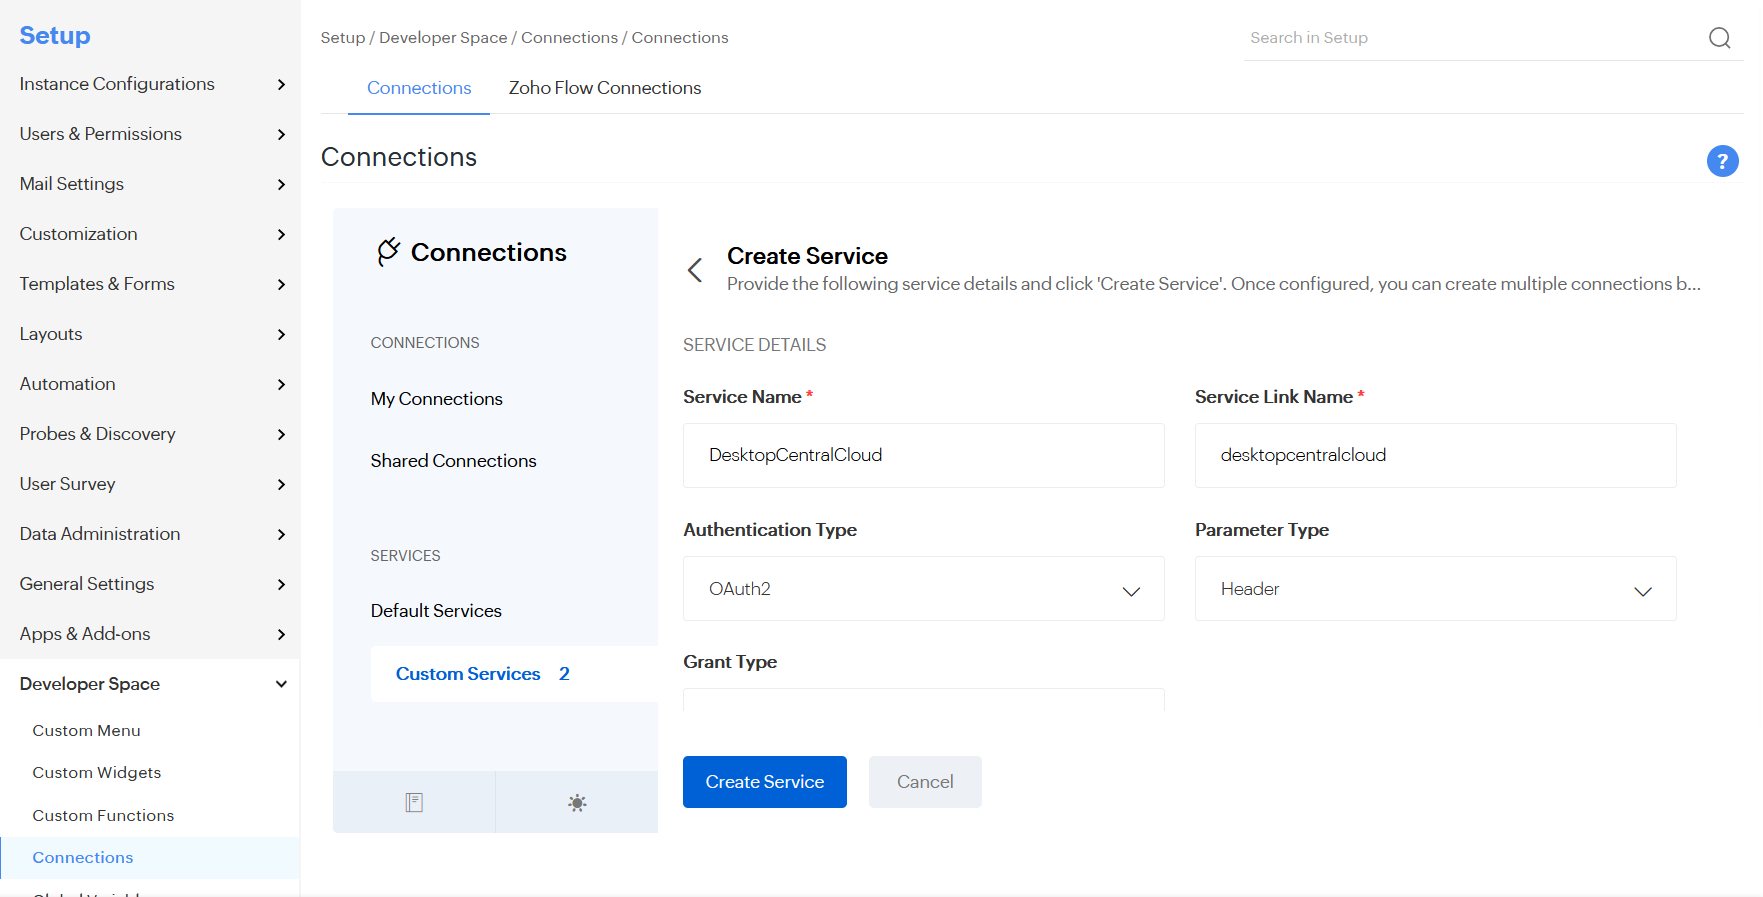Expand Instance Configurations menu
The width and height of the screenshot is (1763, 897).
click(150, 84)
